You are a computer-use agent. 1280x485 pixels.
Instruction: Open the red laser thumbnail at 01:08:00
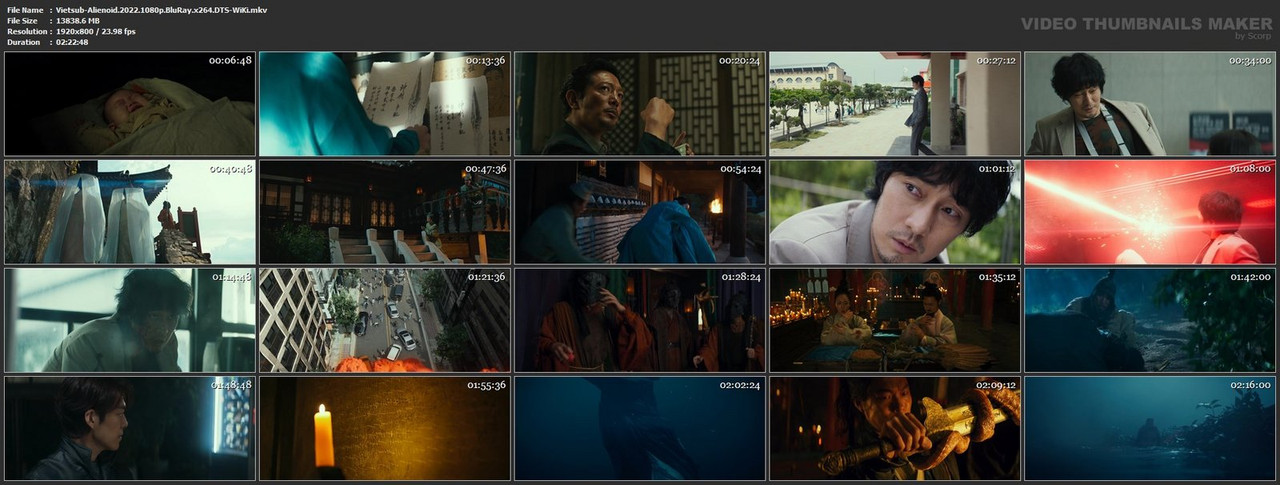[x=1150, y=212]
